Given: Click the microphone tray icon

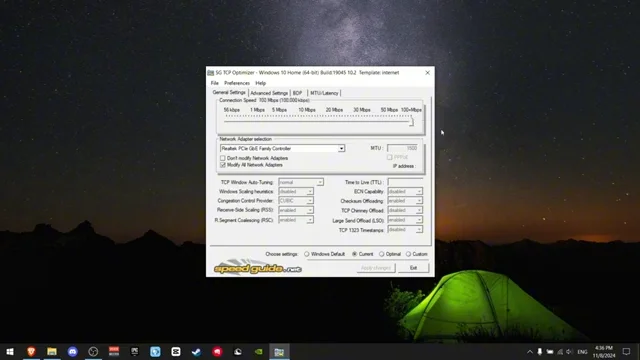Looking at the screenshot, I should pos(540,351).
